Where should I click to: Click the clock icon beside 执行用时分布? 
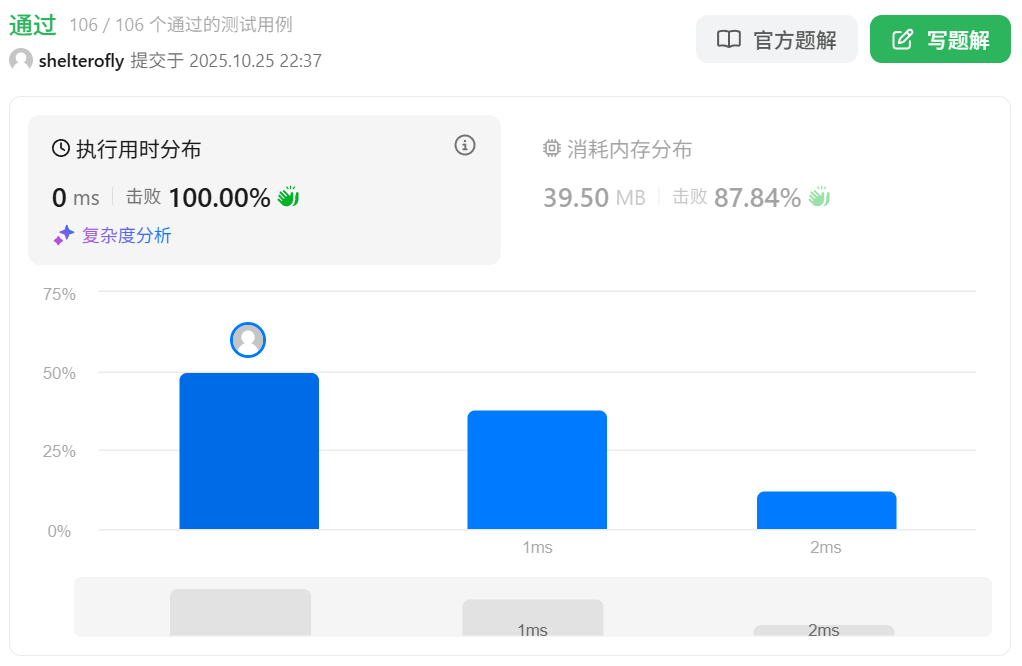[x=61, y=149]
